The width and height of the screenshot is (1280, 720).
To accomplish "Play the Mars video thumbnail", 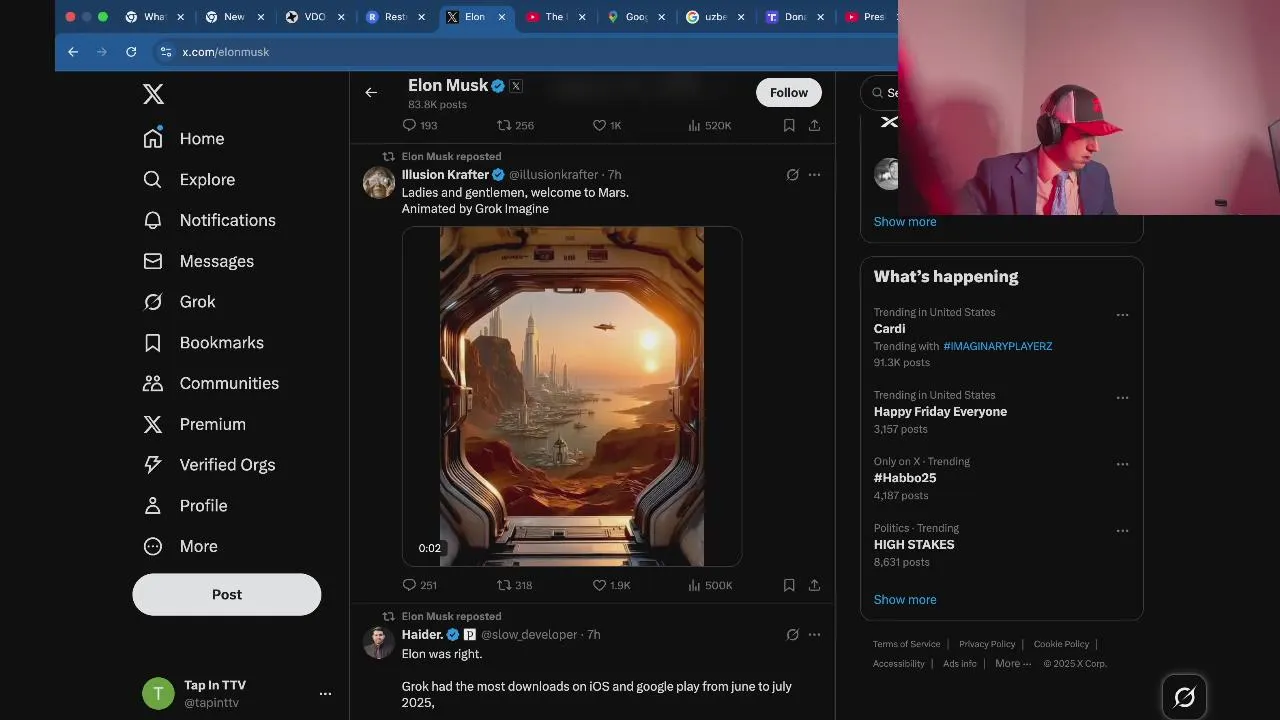I will (x=572, y=396).
